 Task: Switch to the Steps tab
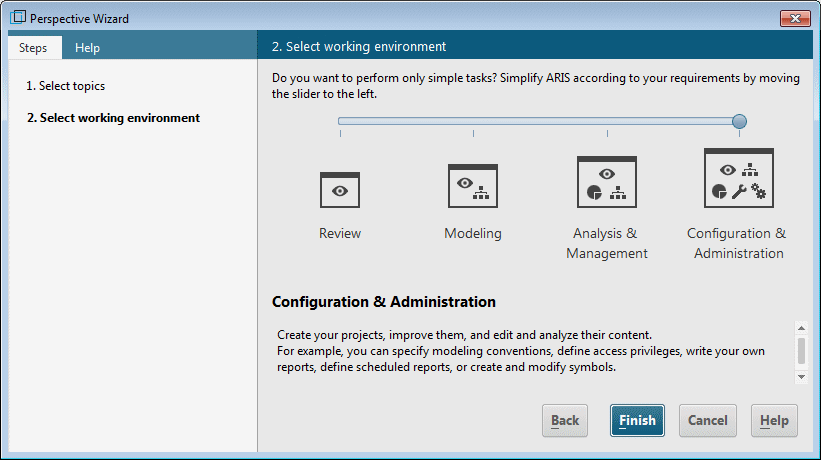click(x=33, y=48)
